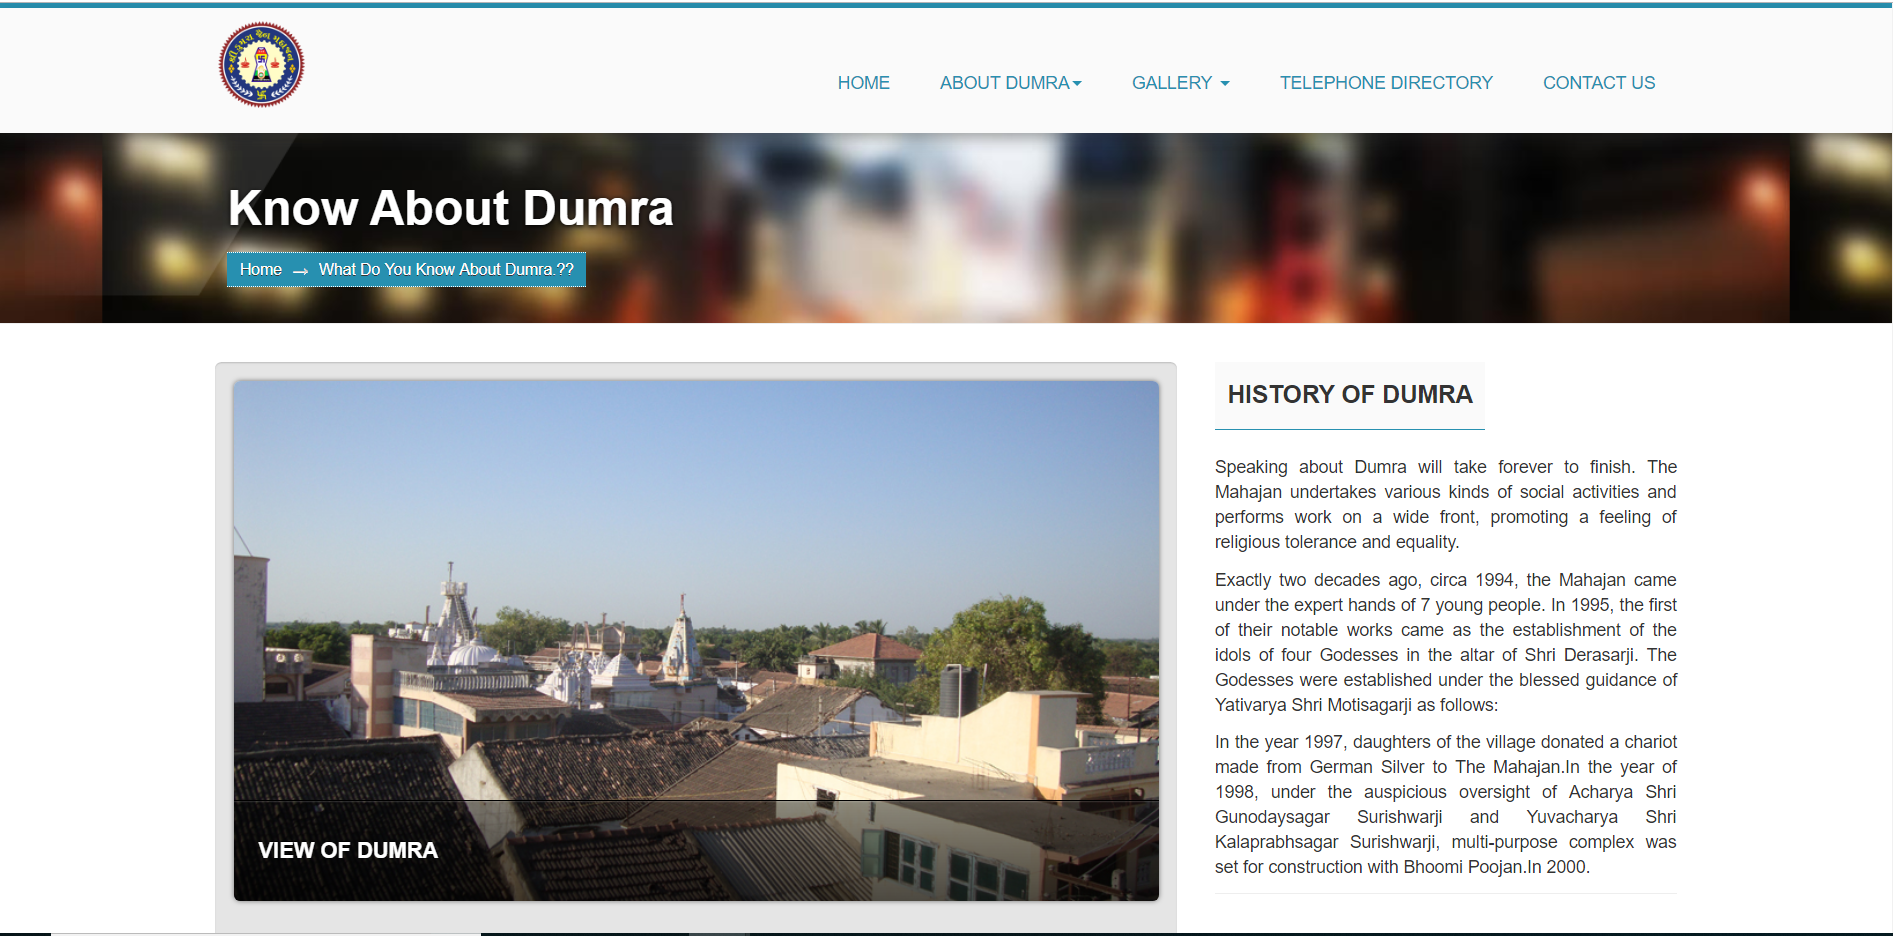
Task: Go to the CONTACT US page
Action: [1599, 83]
